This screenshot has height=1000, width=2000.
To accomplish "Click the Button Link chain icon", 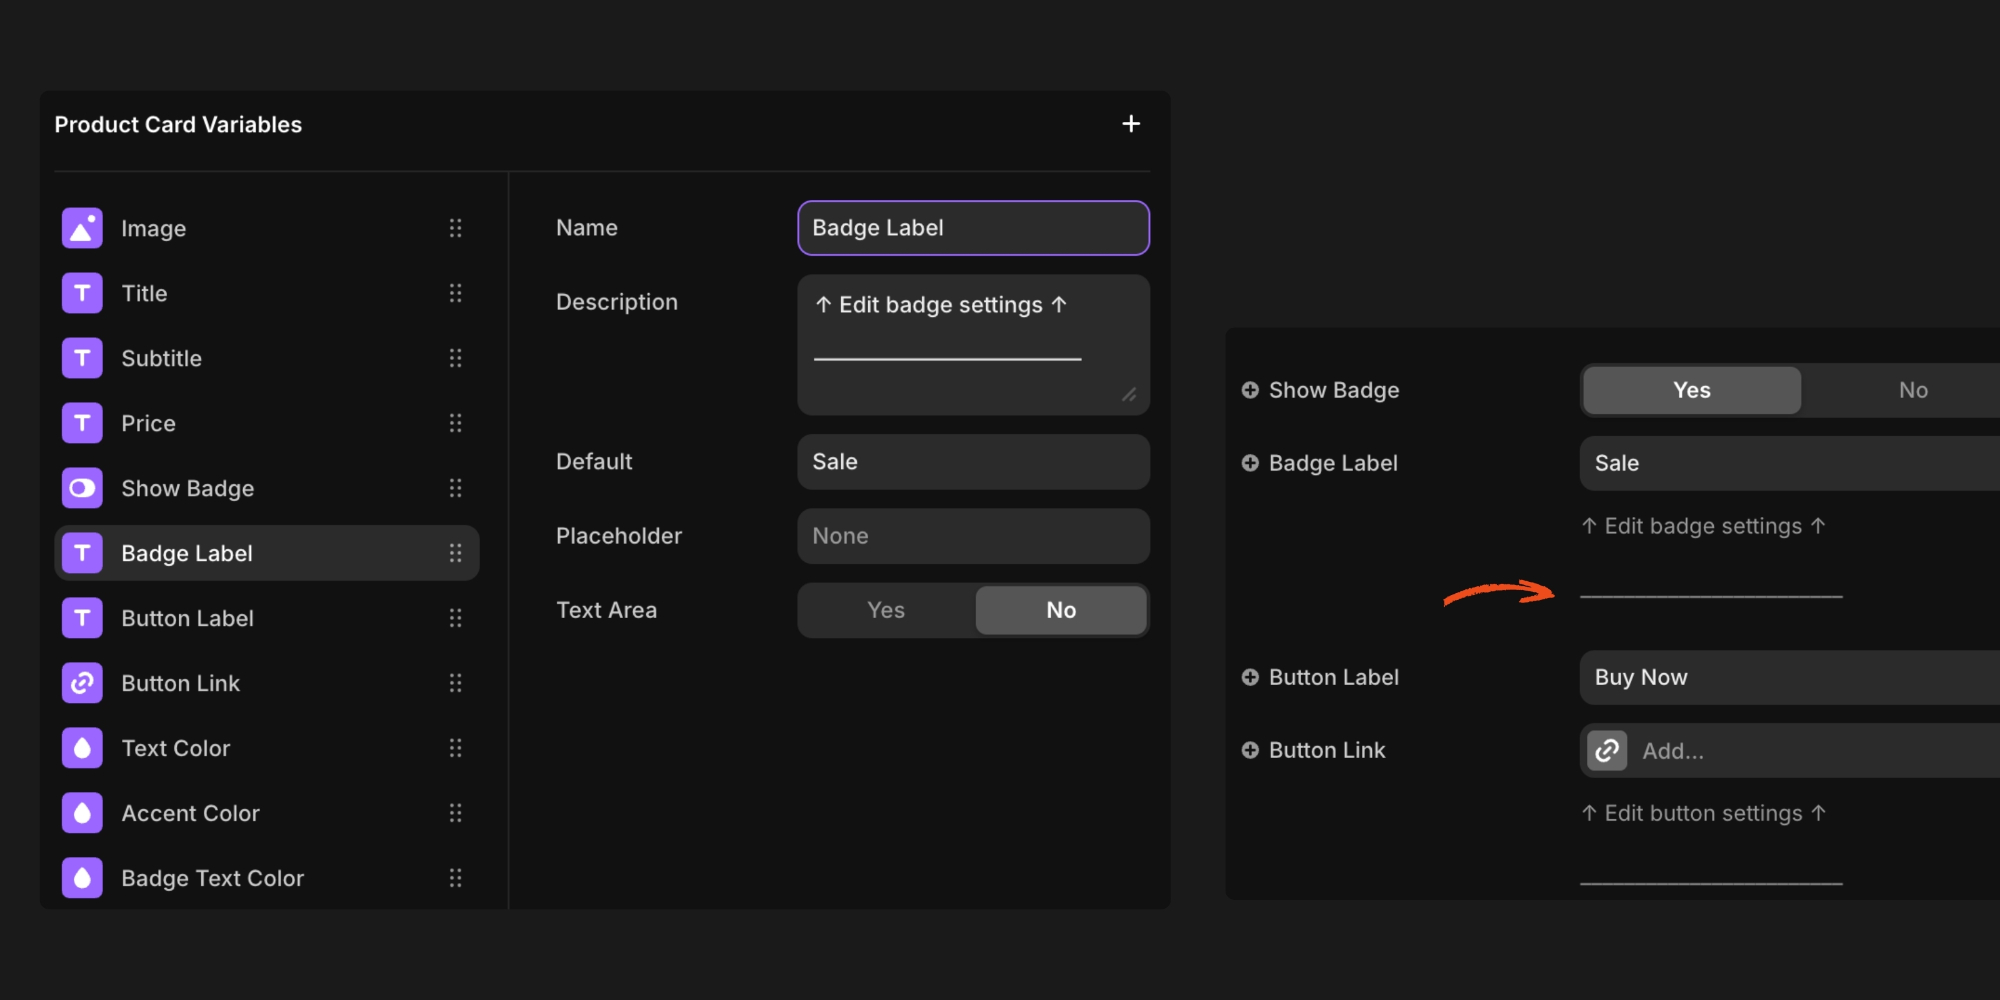I will click(x=82, y=682).
